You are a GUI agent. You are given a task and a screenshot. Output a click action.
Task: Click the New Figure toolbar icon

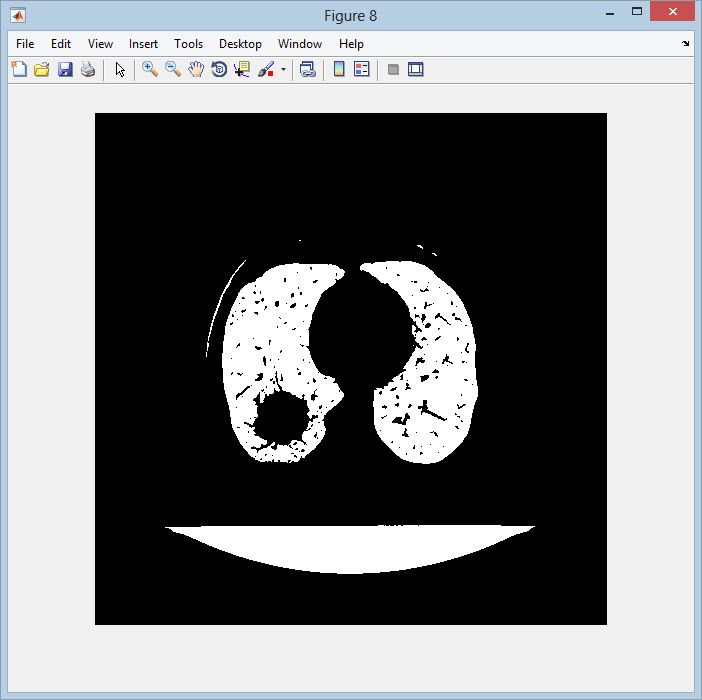pos(19,69)
